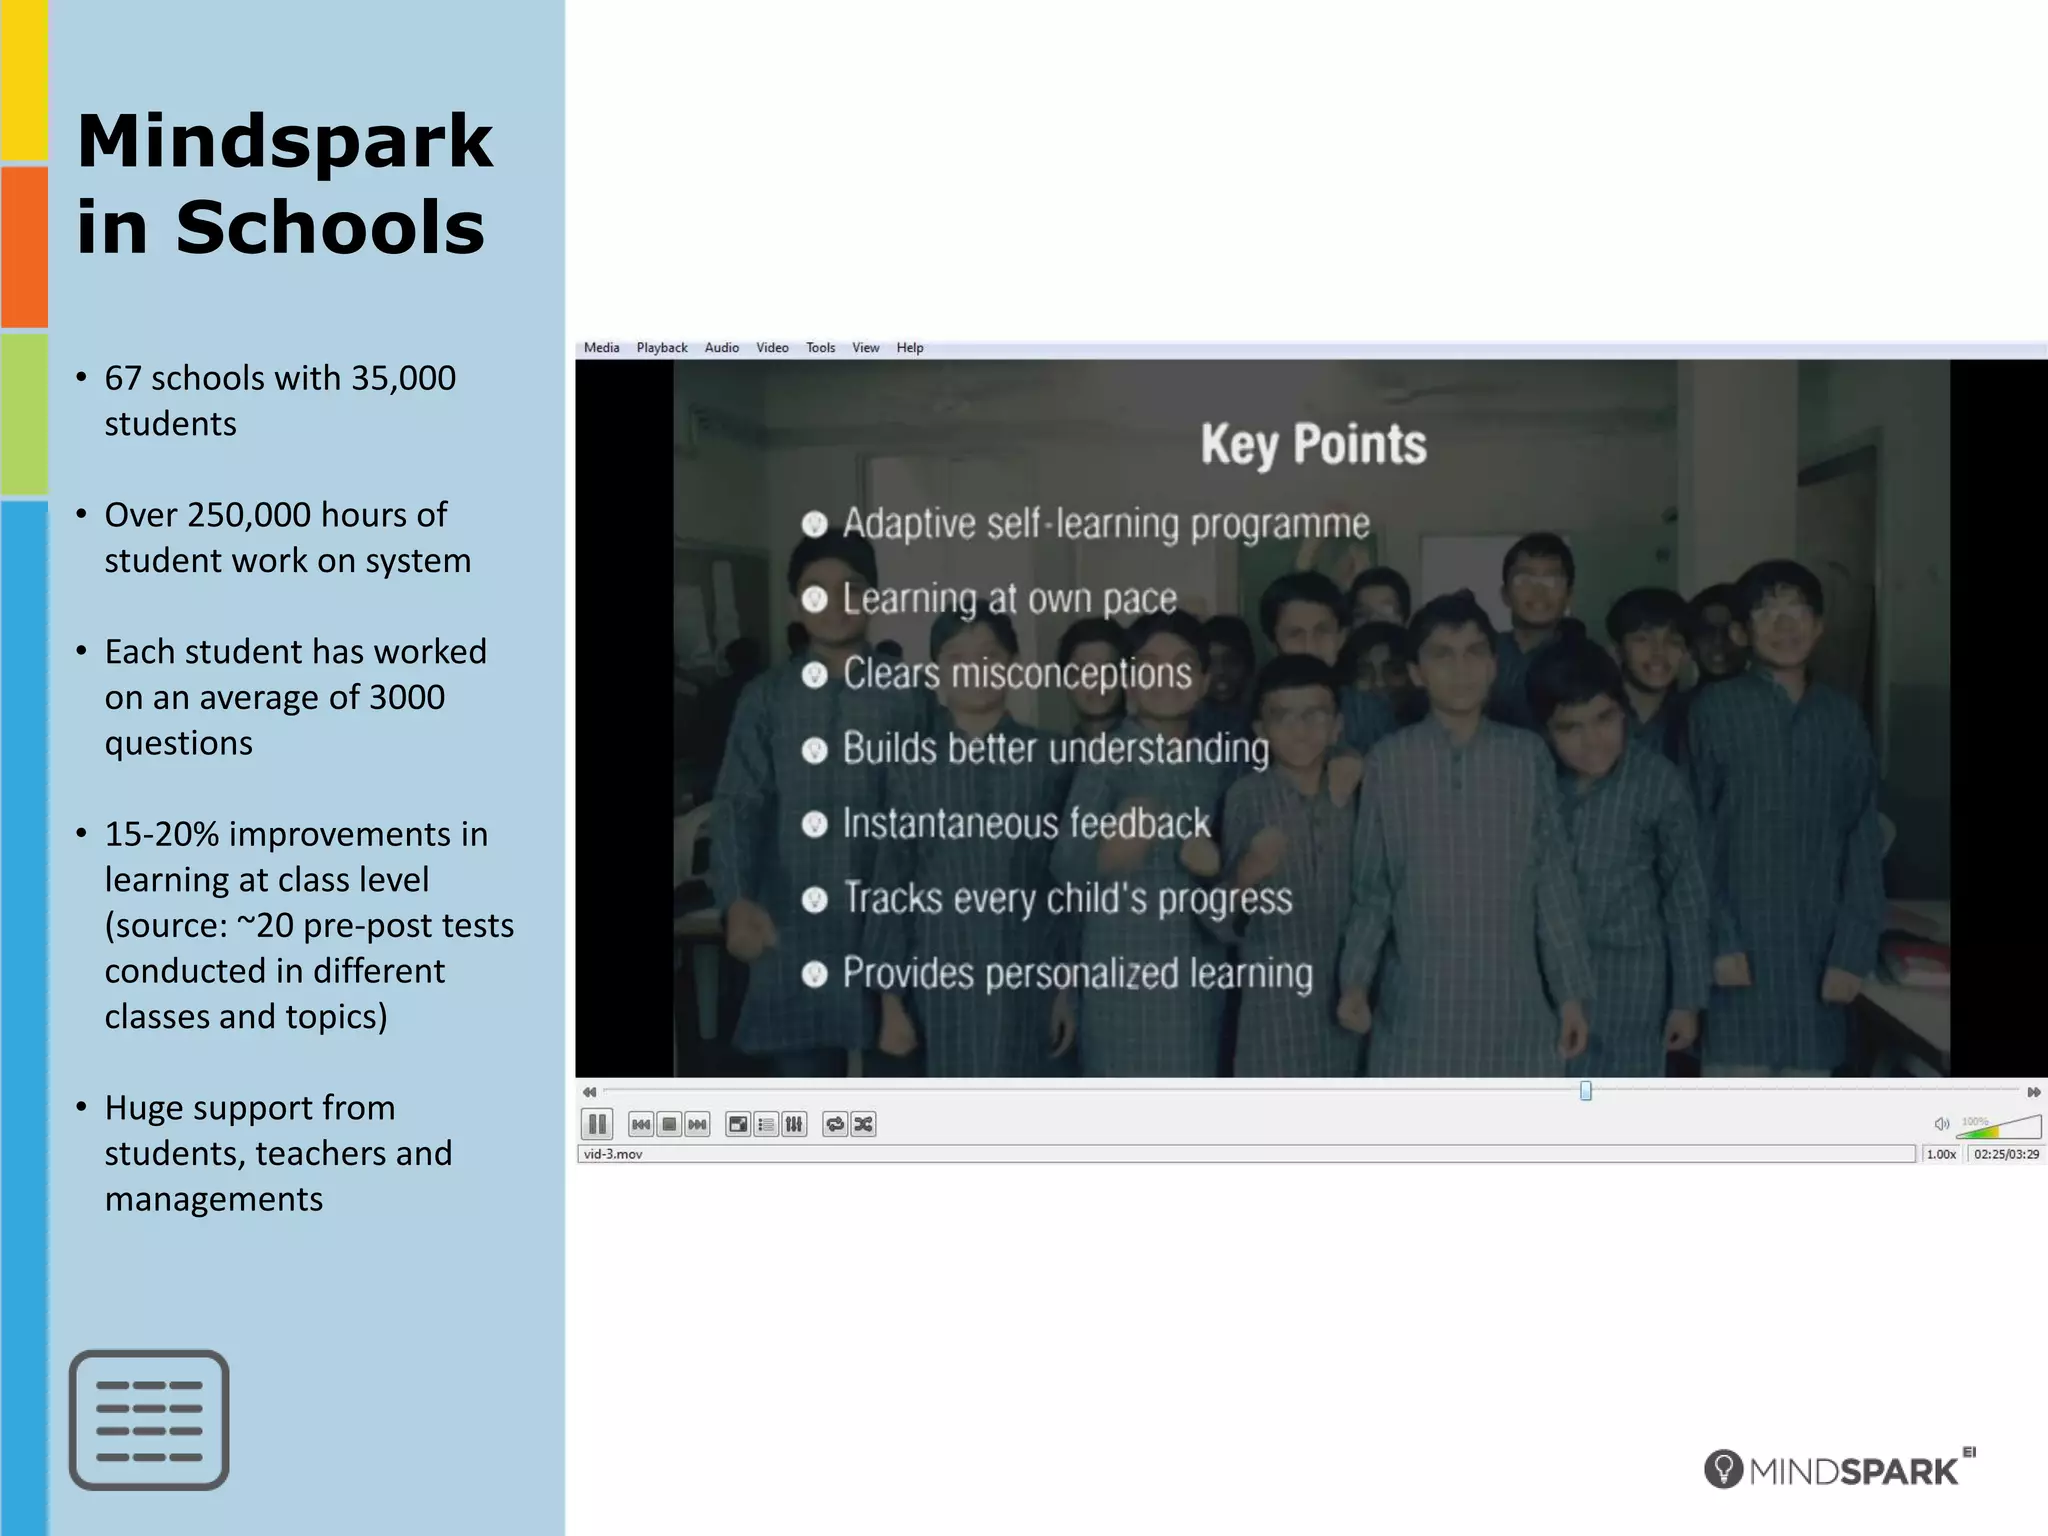
Task: Click the notes list icon on slide
Action: pyautogui.click(x=149, y=1420)
